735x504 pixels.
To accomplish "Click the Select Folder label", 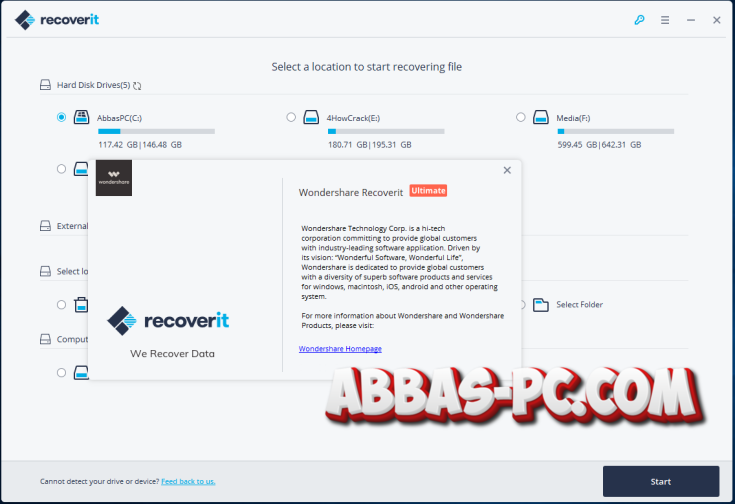I will point(579,305).
